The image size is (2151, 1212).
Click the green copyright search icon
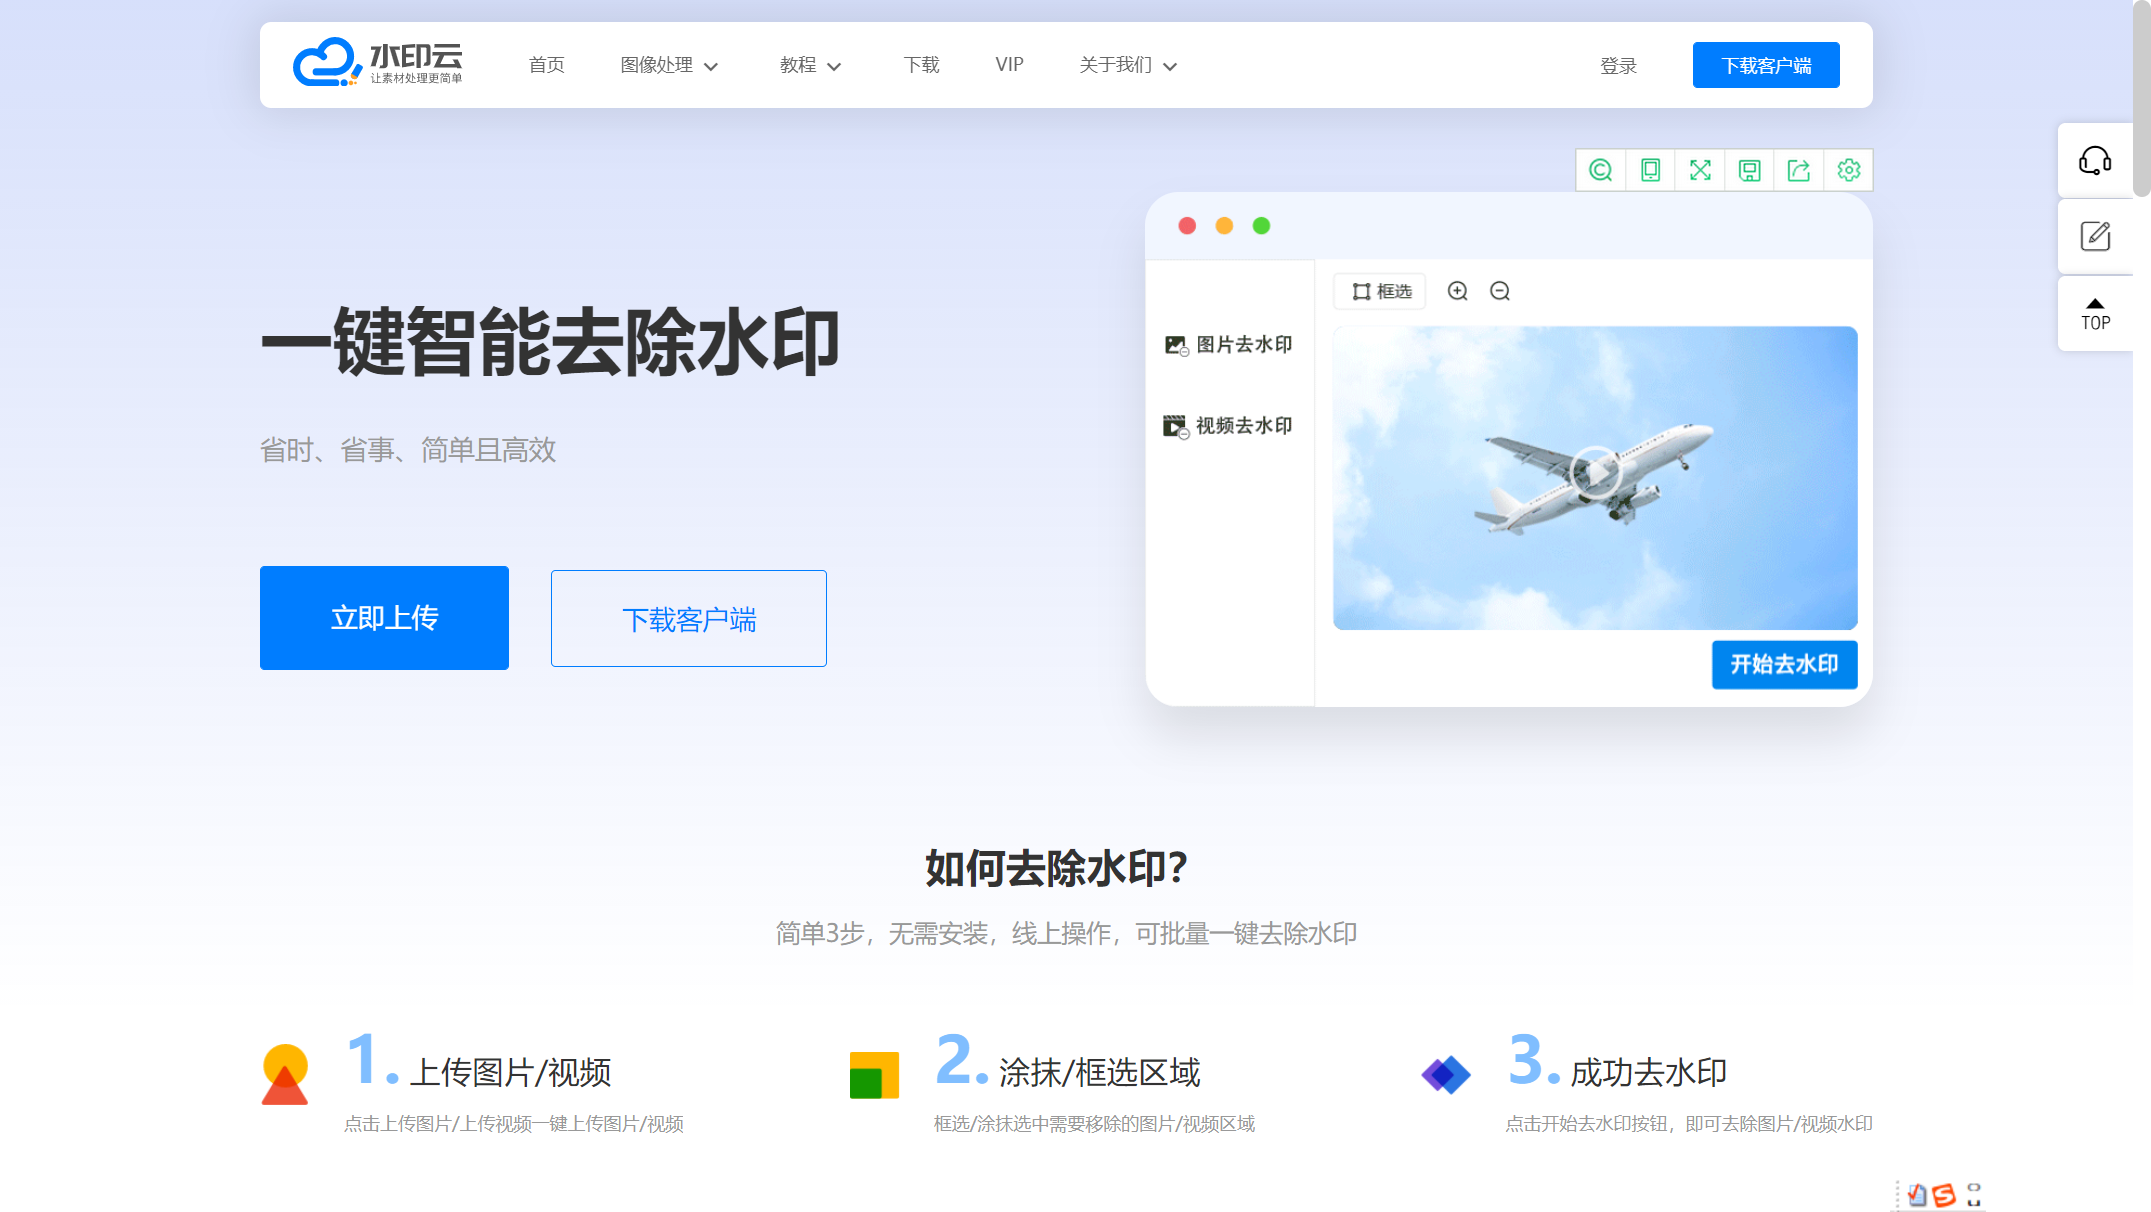(1601, 170)
